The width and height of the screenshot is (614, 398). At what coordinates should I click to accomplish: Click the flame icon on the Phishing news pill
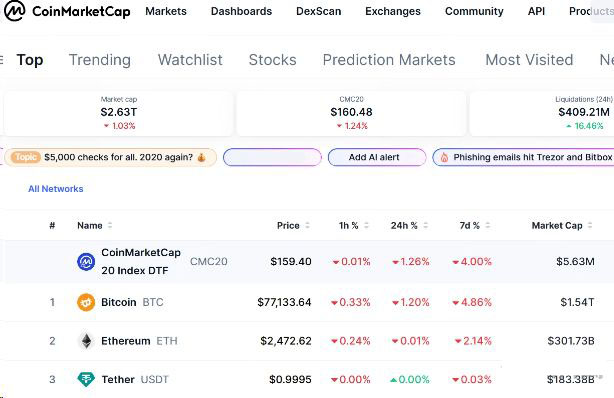pyautogui.click(x=444, y=157)
